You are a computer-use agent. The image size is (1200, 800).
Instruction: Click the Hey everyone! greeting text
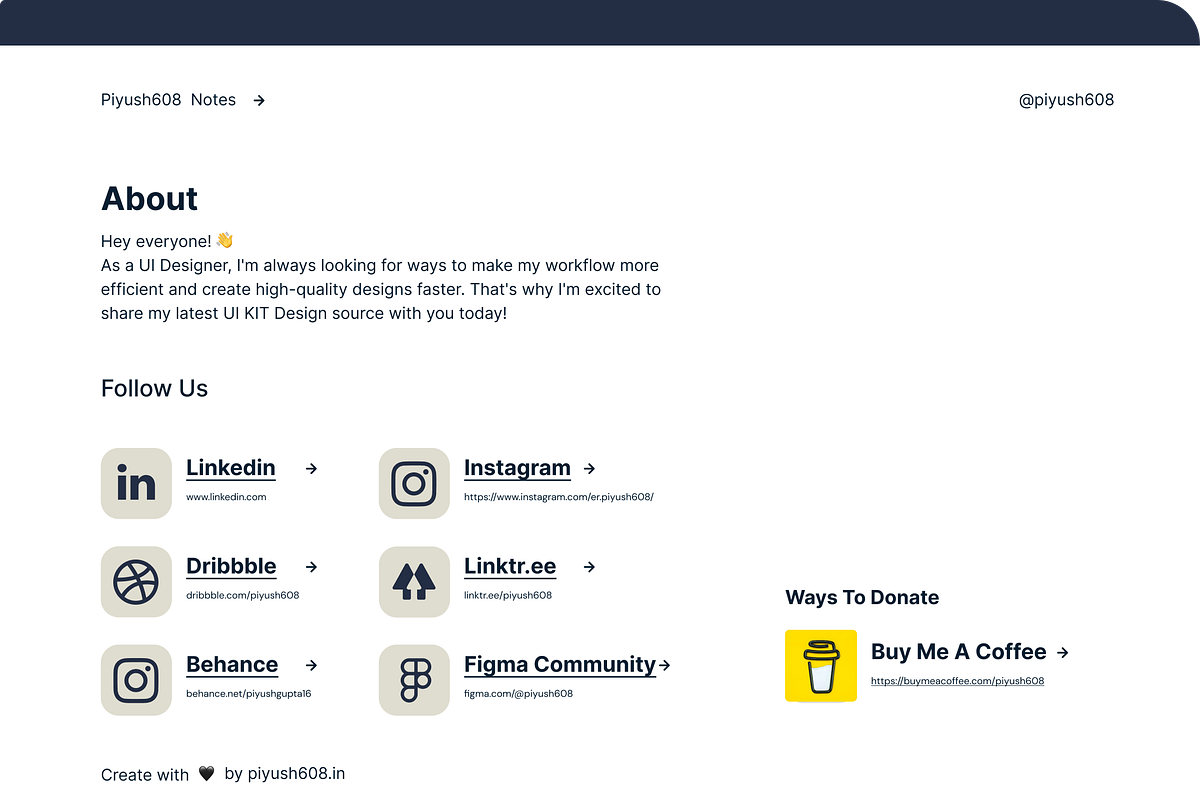tap(156, 241)
